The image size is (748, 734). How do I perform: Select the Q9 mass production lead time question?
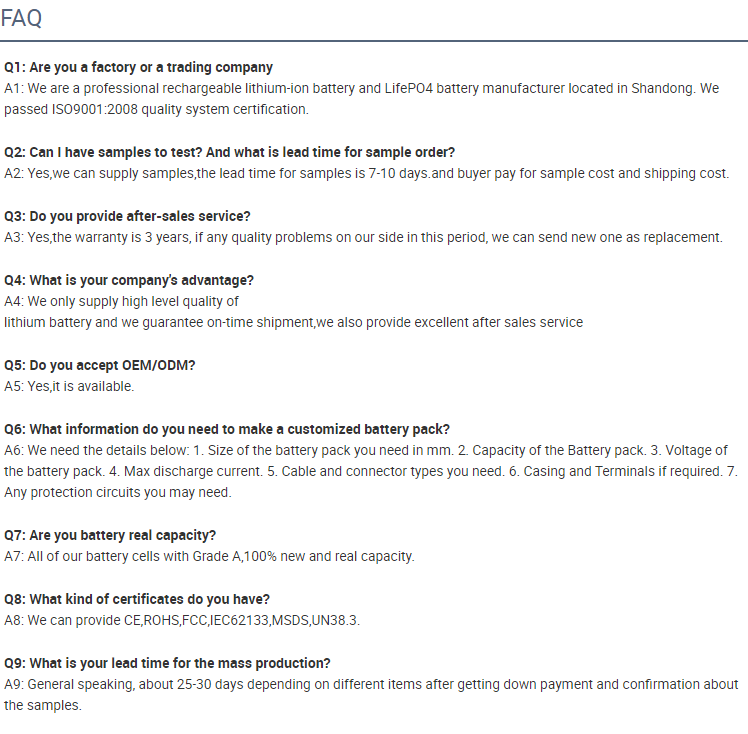point(167,663)
